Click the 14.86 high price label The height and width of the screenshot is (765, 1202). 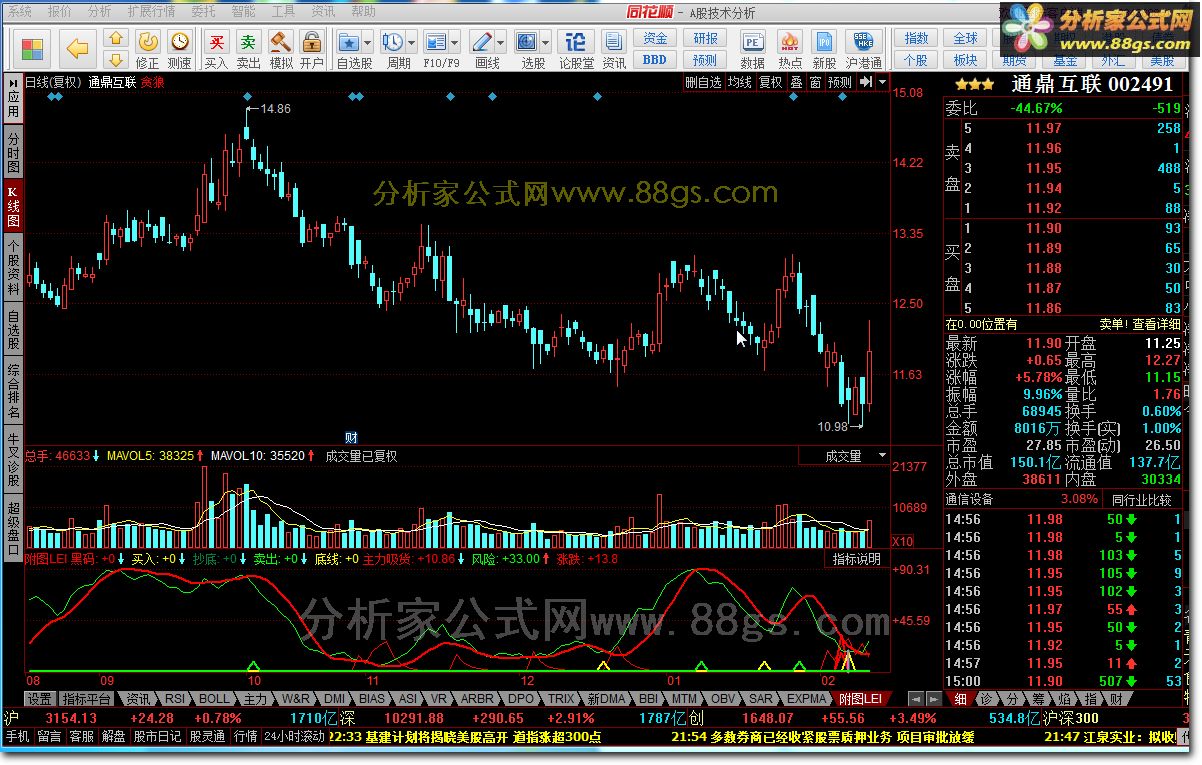click(276, 108)
